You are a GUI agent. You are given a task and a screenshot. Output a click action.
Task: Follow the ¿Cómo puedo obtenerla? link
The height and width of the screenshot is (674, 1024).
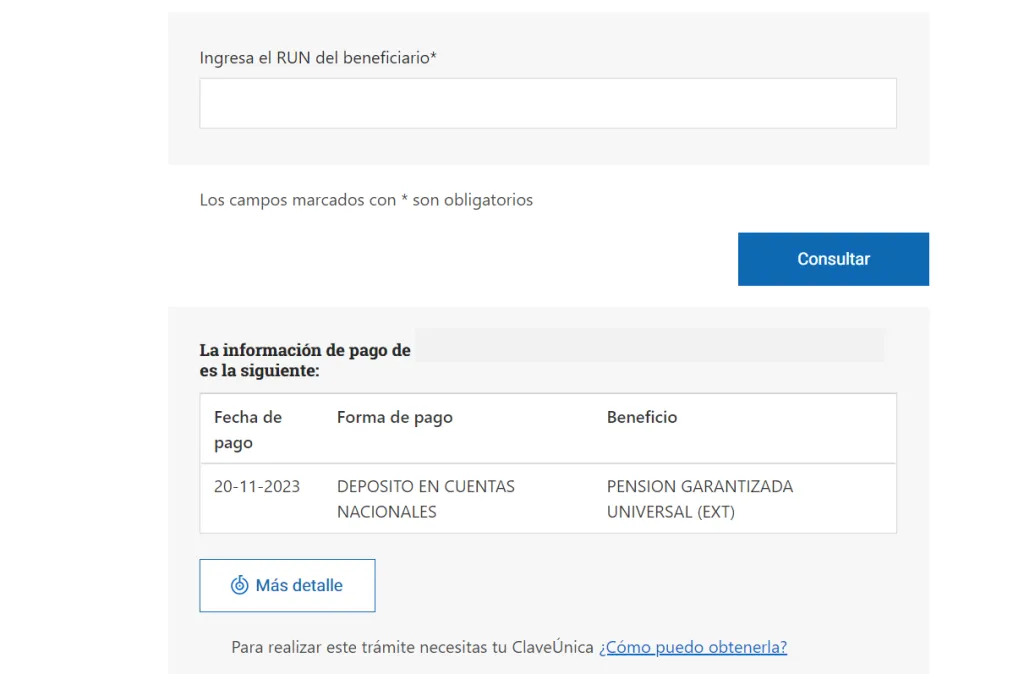point(692,647)
